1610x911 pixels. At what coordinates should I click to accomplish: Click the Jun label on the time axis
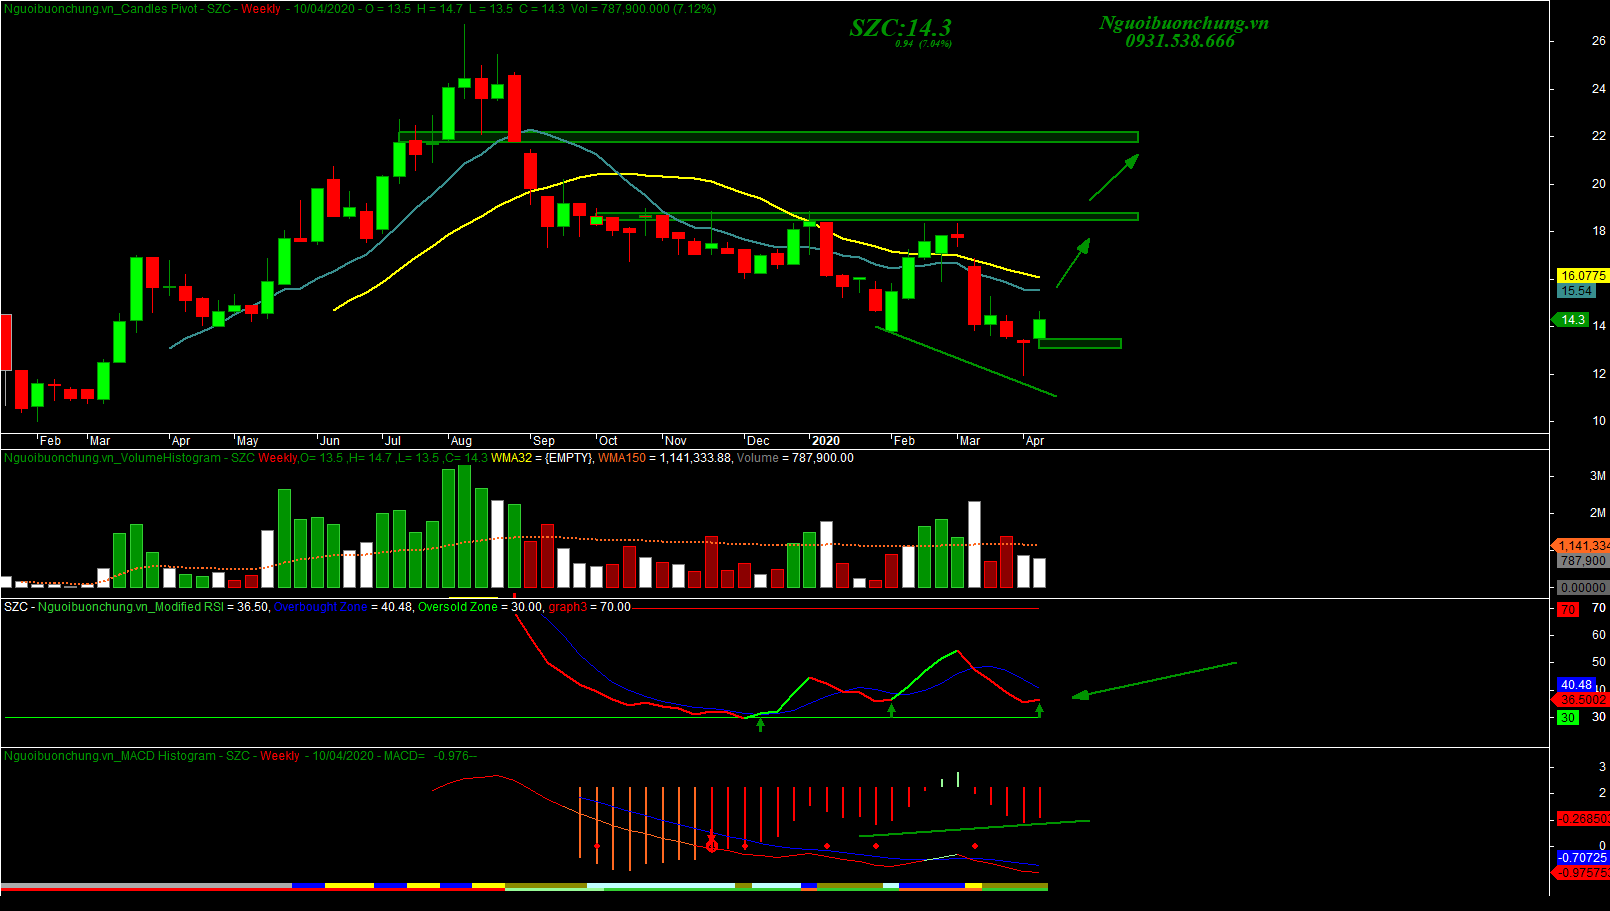[x=329, y=441]
